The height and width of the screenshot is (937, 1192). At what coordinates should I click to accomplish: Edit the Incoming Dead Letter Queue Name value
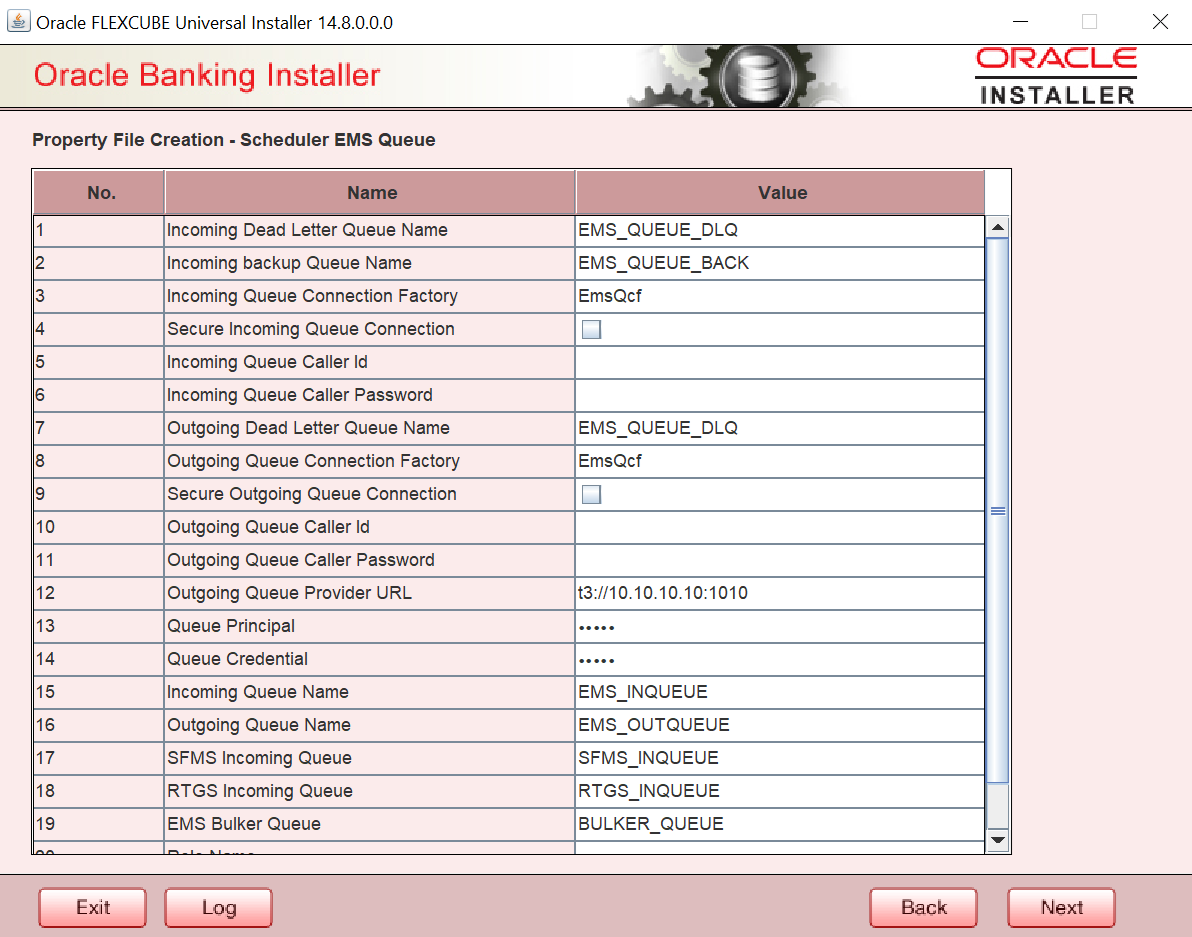coord(780,230)
